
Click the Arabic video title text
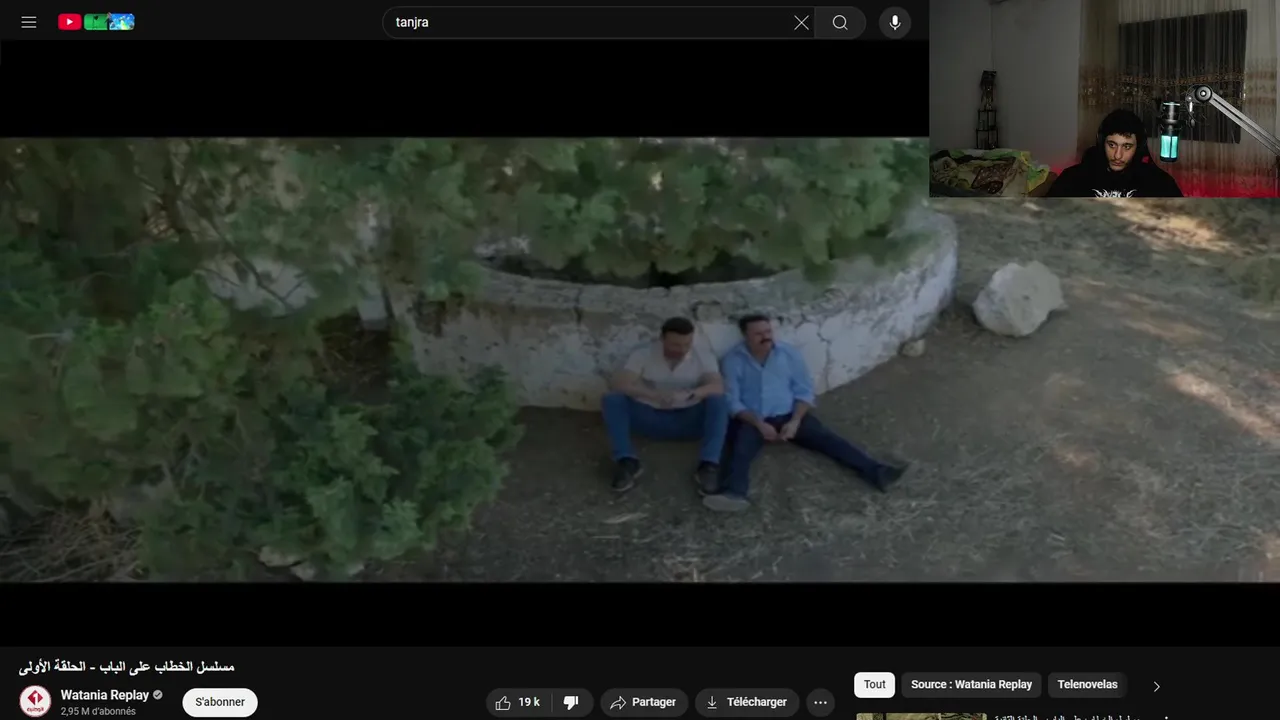[x=126, y=666]
